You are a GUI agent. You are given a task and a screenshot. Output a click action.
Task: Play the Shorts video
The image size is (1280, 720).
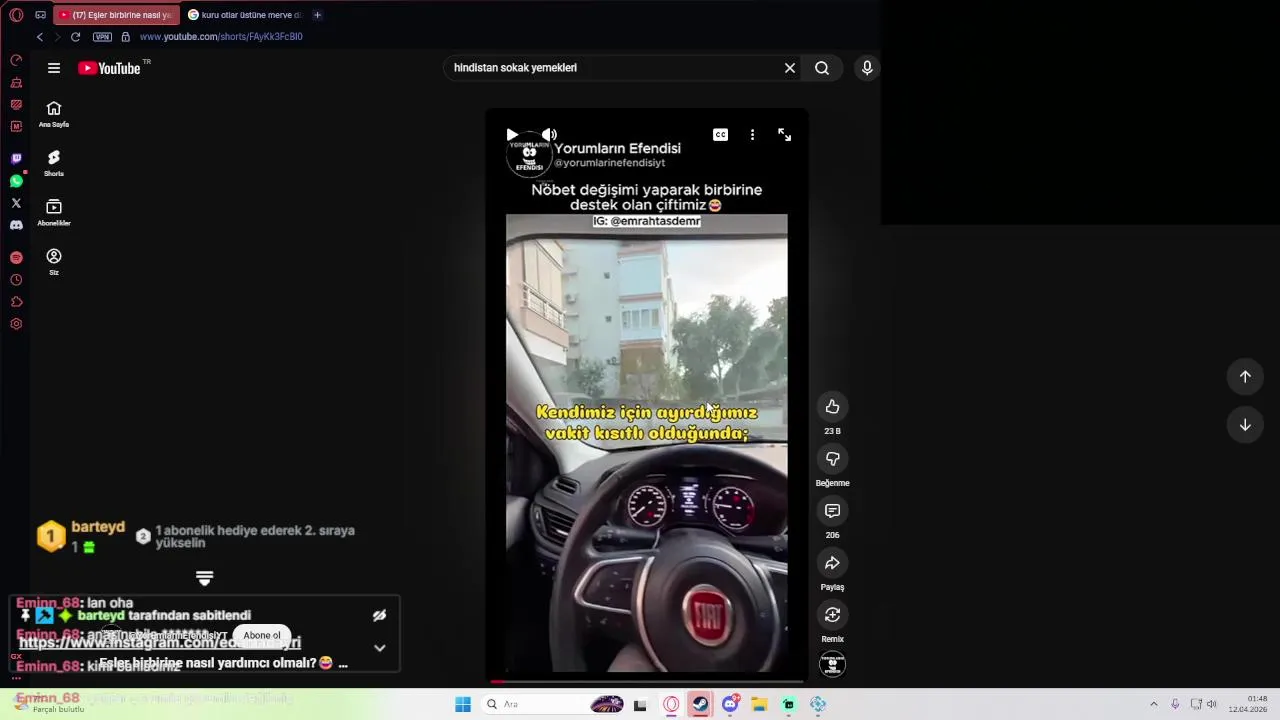tap(512, 135)
